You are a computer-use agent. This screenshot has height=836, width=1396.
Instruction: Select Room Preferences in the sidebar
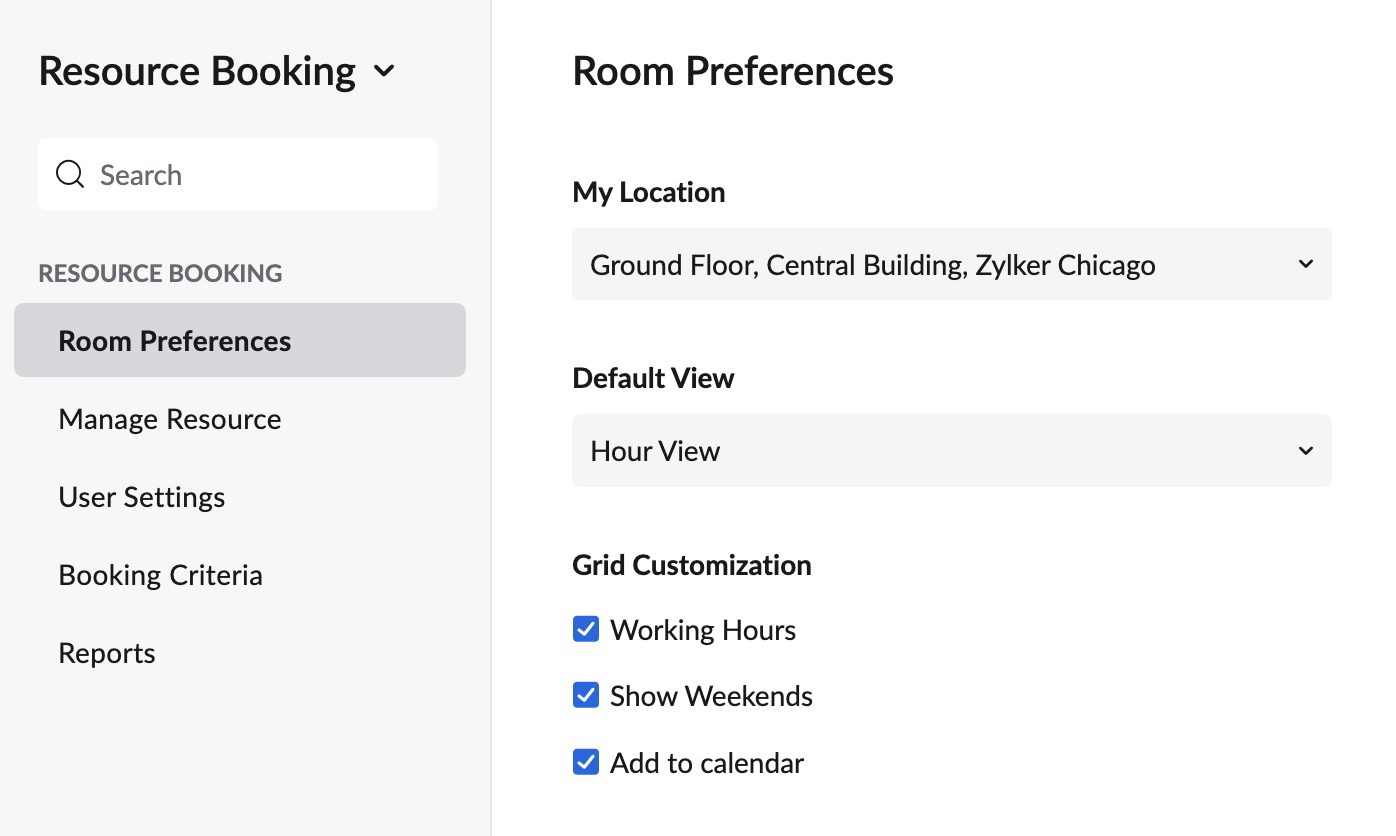pos(175,341)
